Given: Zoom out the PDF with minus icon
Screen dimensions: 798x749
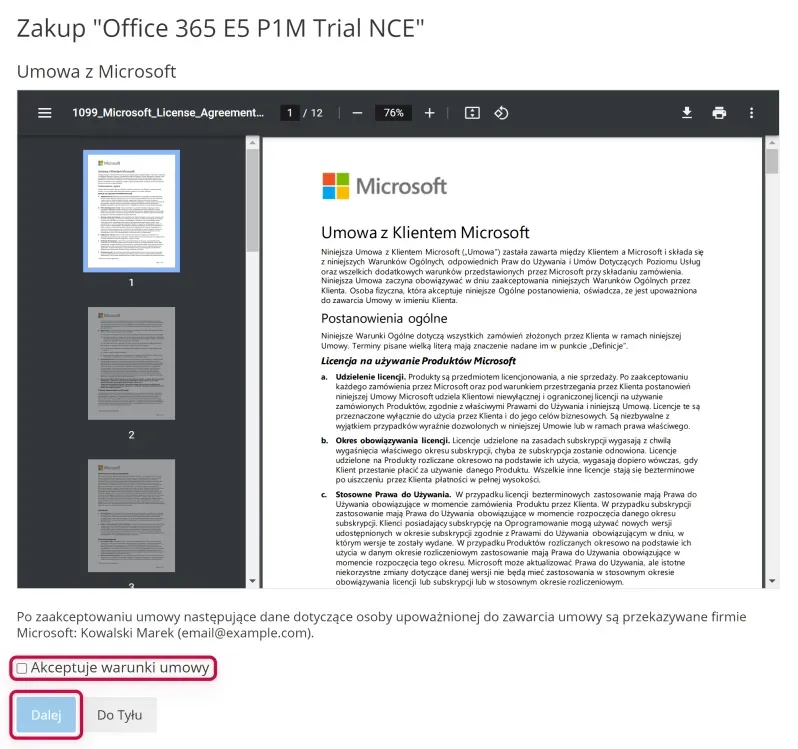Looking at the screenshot, I should [357, 113].
